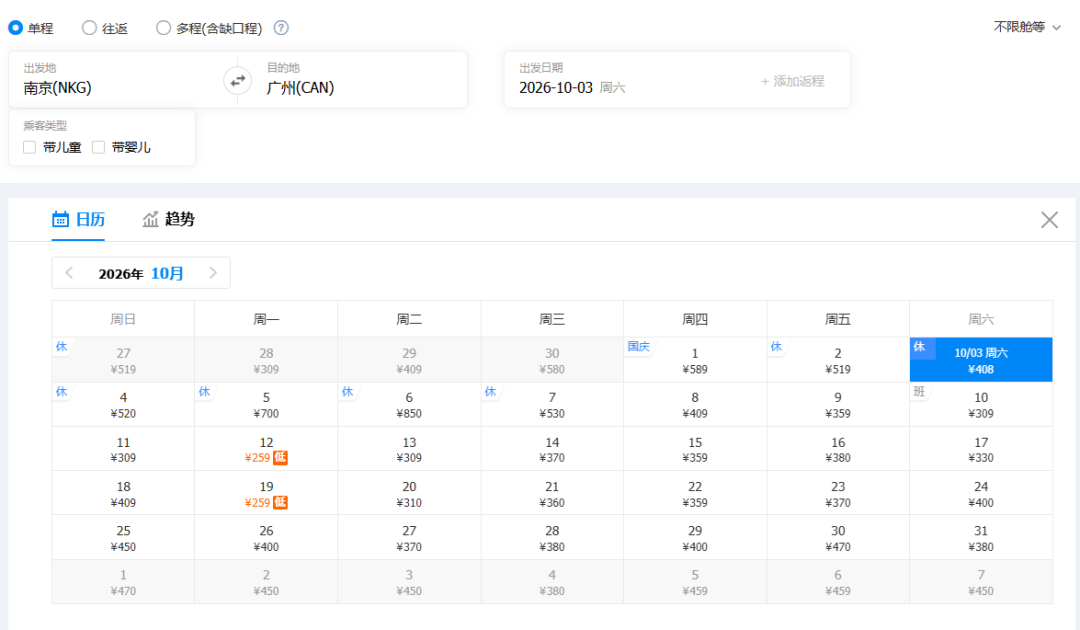Edit departure city 南京(NKG) field
Screen dimensions: 1080x630
[123, 79]
